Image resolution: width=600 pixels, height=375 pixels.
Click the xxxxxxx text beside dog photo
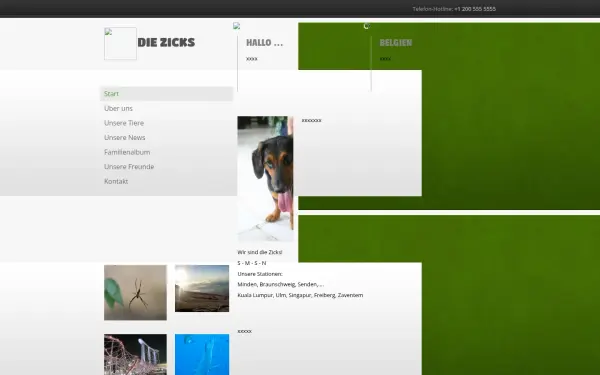pyautogui.click(x=311, y=120)
